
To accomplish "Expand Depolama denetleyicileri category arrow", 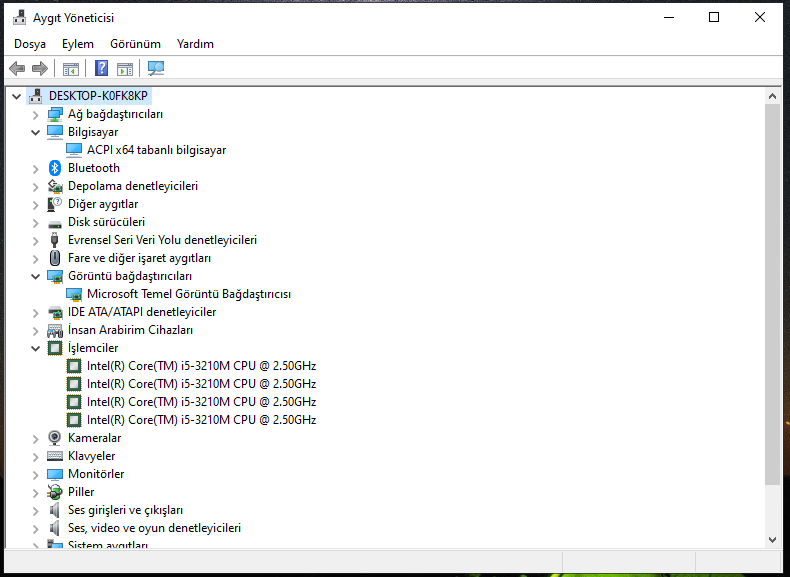I will click(x=35, y=187).
